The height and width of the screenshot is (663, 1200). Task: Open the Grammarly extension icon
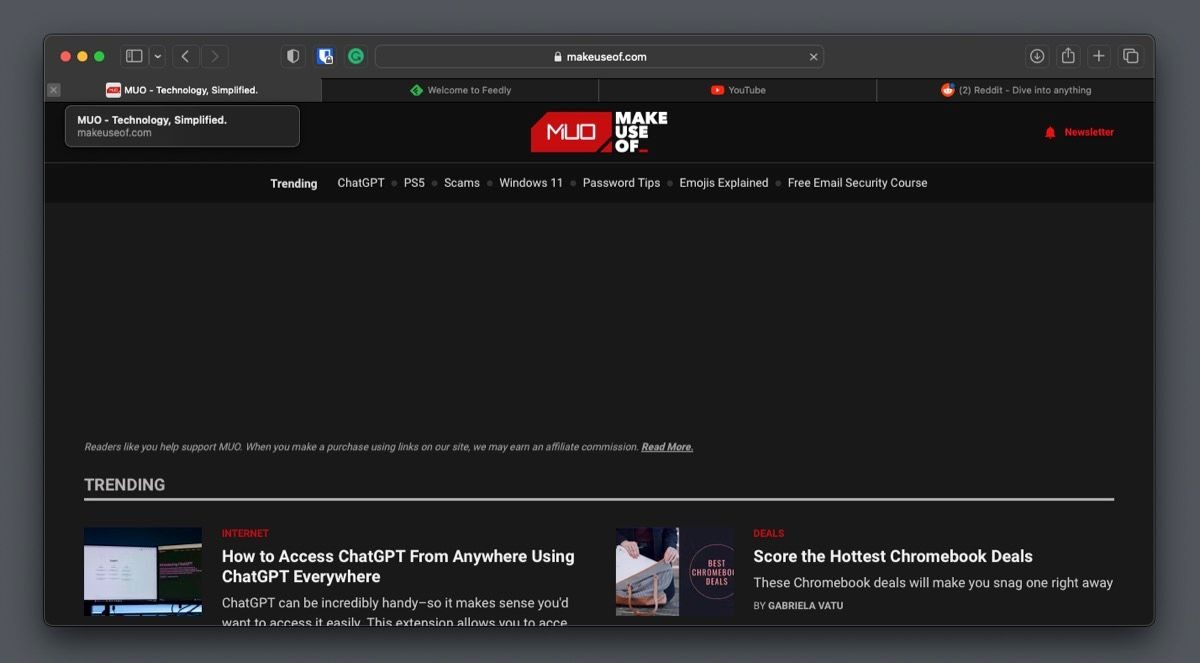click(356, 57)
